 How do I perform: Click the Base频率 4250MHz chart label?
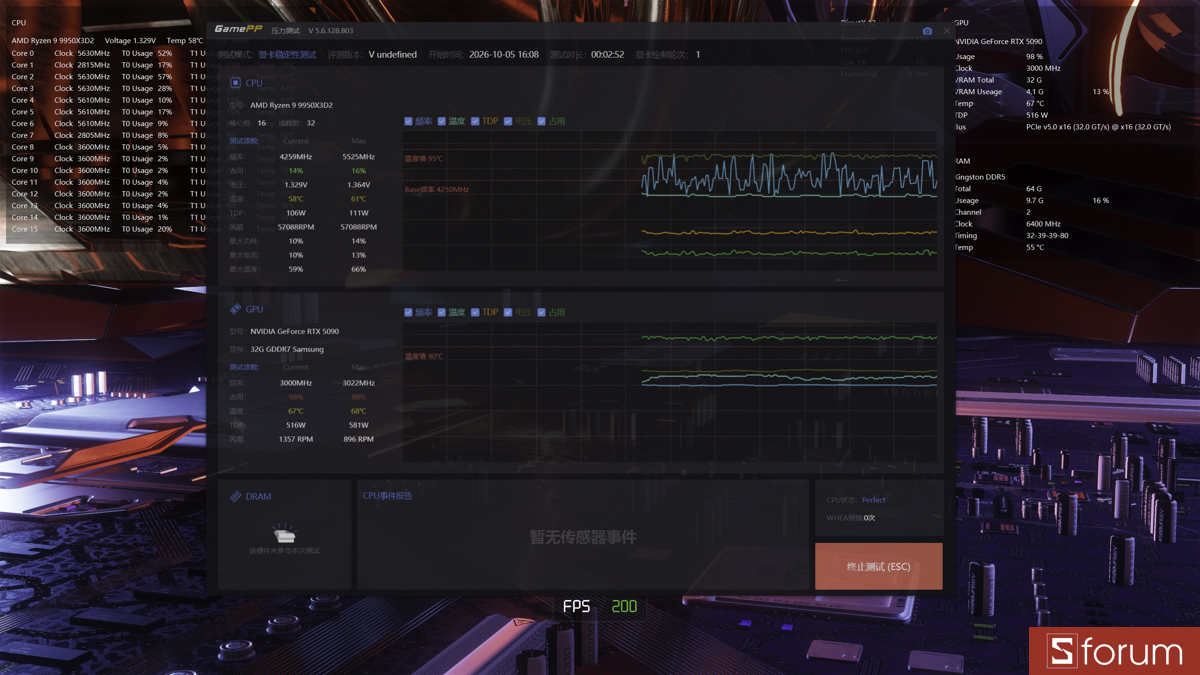(437, 189)
